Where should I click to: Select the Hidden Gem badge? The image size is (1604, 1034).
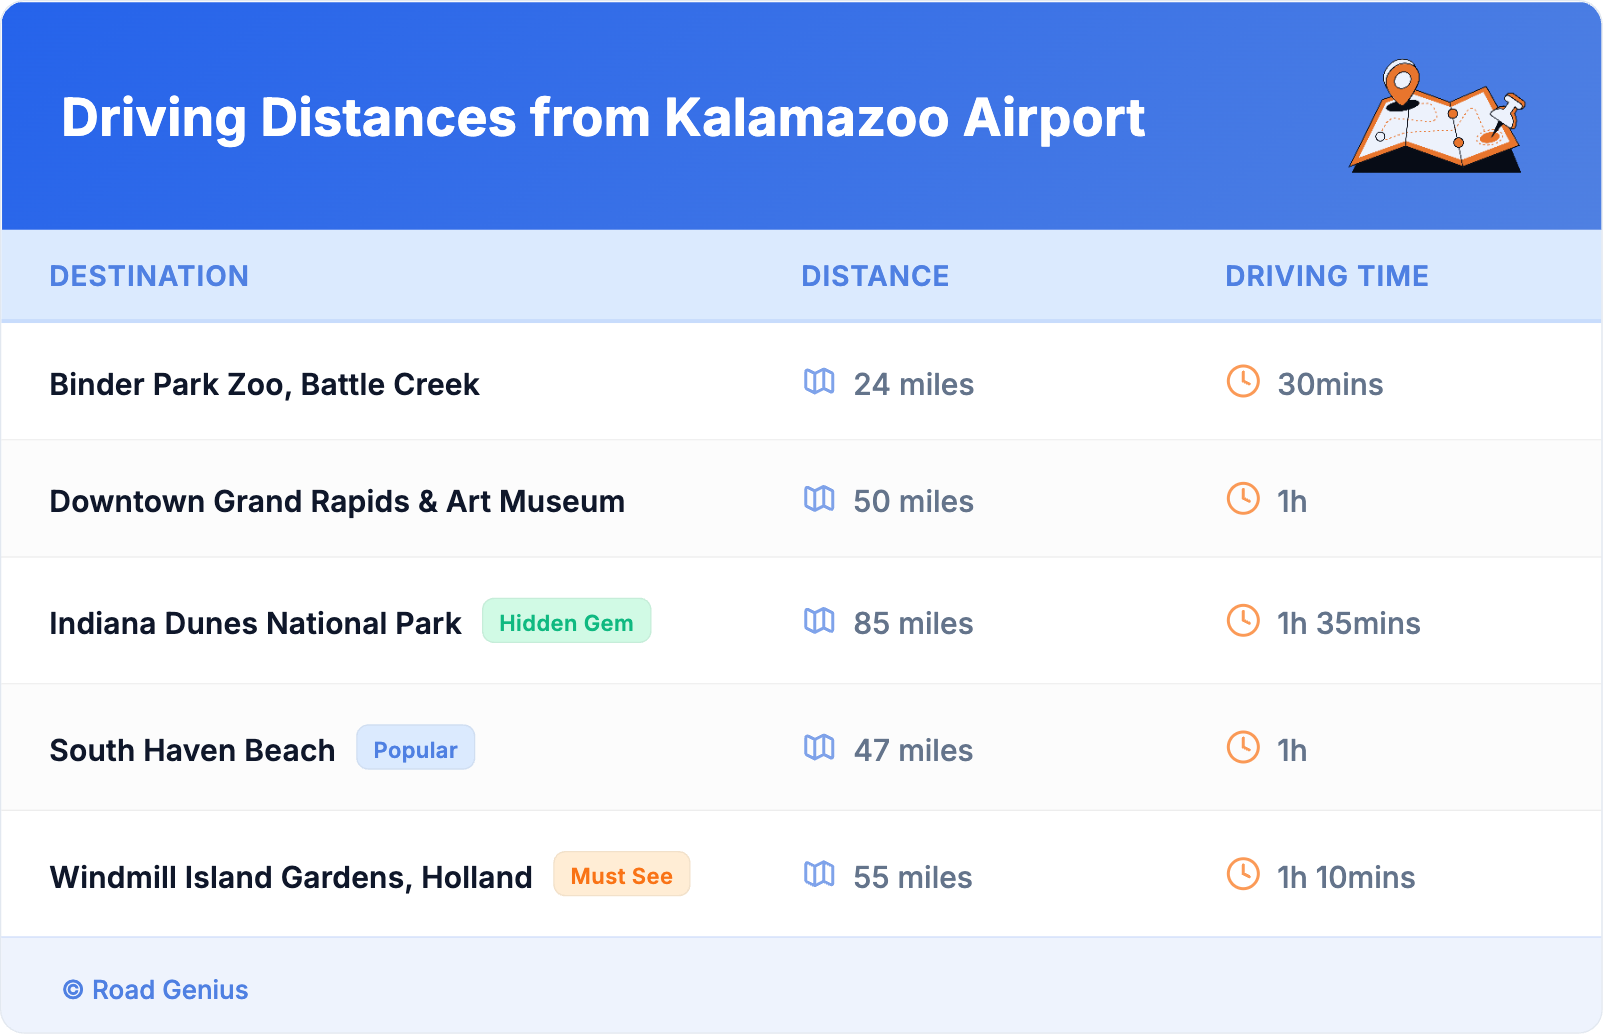click(566, 621)
